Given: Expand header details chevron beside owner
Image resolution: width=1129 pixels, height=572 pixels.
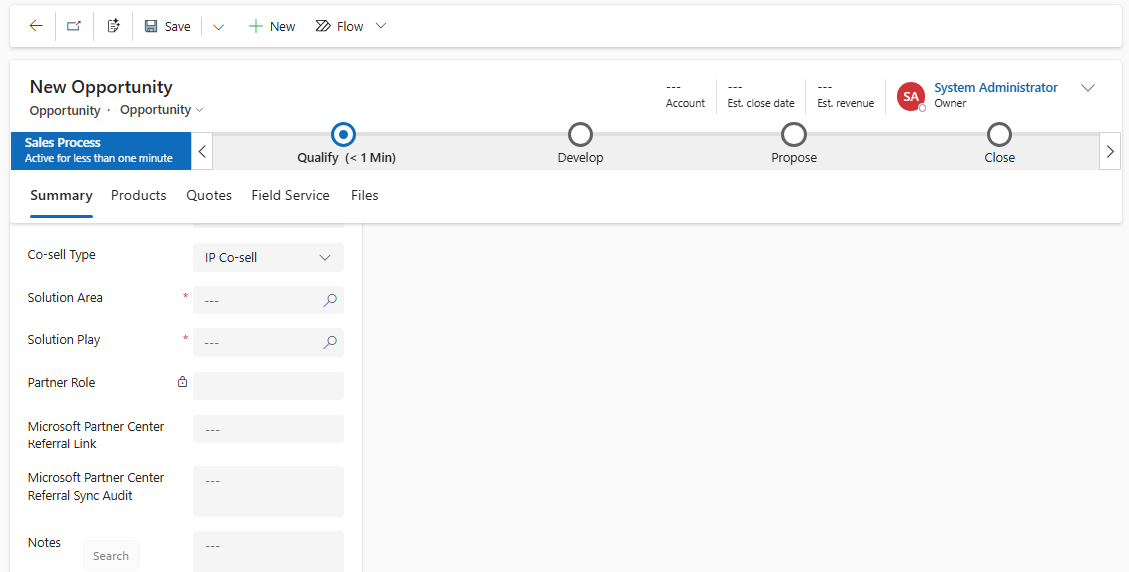Looking at the screenshot, I should point(1088,88).
